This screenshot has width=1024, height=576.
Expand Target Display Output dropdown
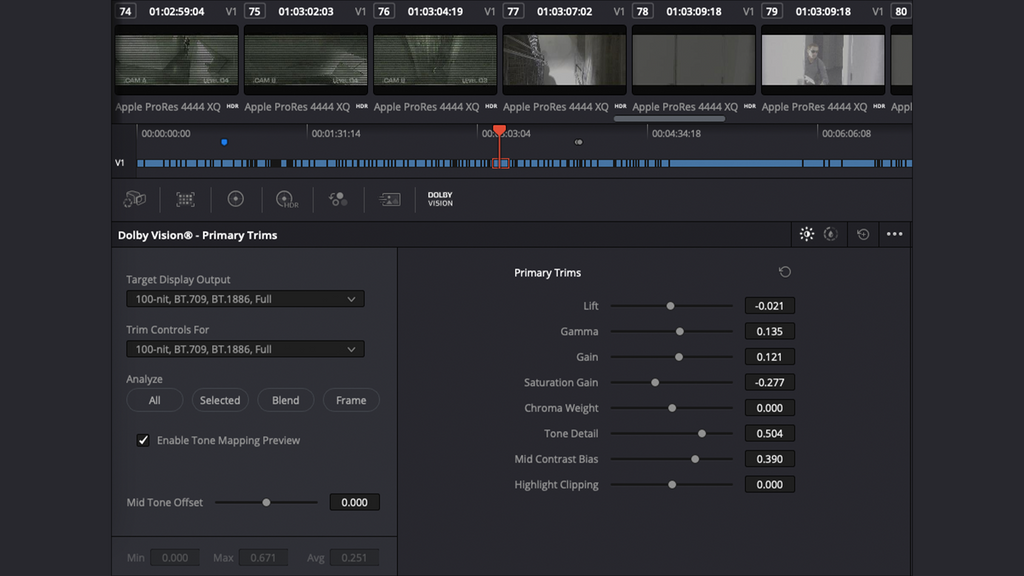point(246,299)
